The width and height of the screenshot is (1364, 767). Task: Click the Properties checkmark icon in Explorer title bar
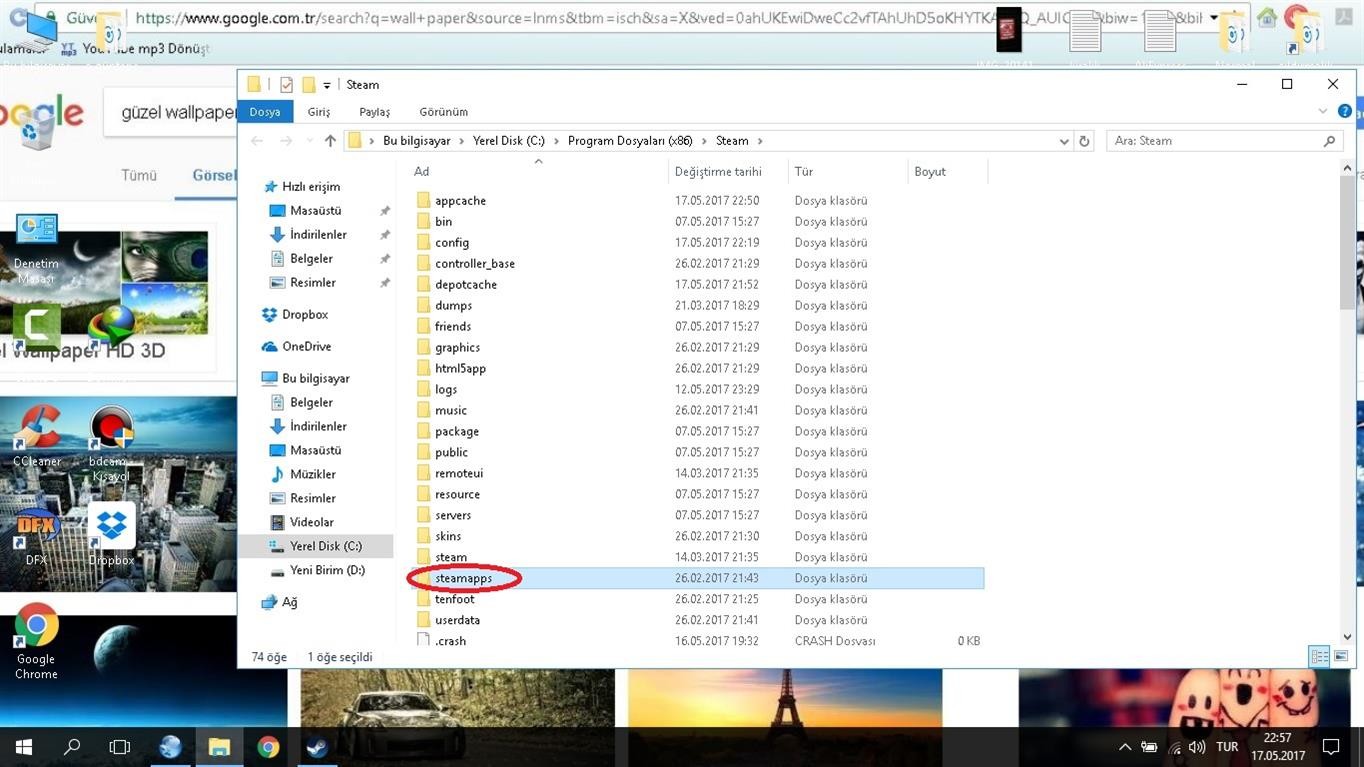[x=286, y=85]
